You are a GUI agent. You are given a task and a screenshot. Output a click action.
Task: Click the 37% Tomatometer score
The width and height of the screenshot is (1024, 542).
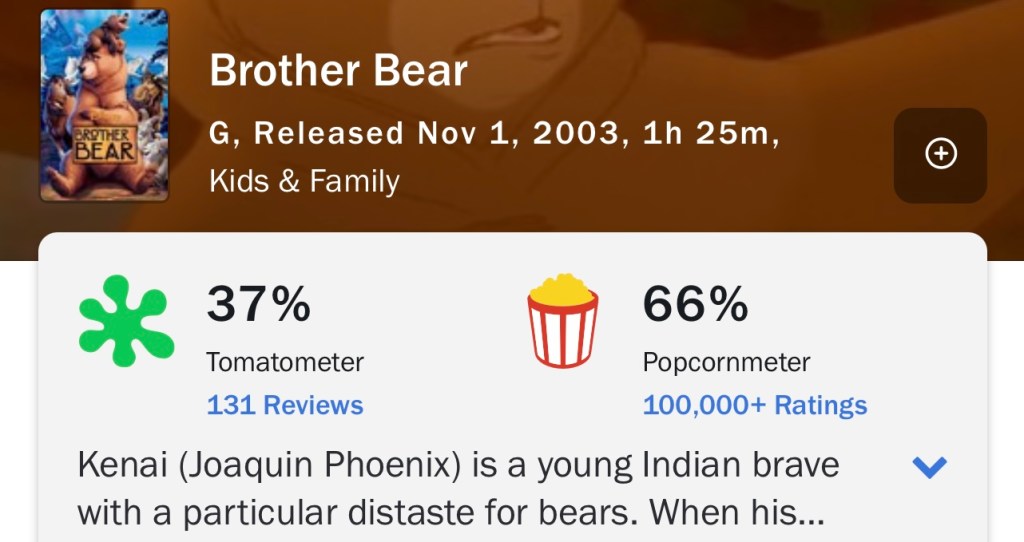pyautogui.click(x=258, y=304)
